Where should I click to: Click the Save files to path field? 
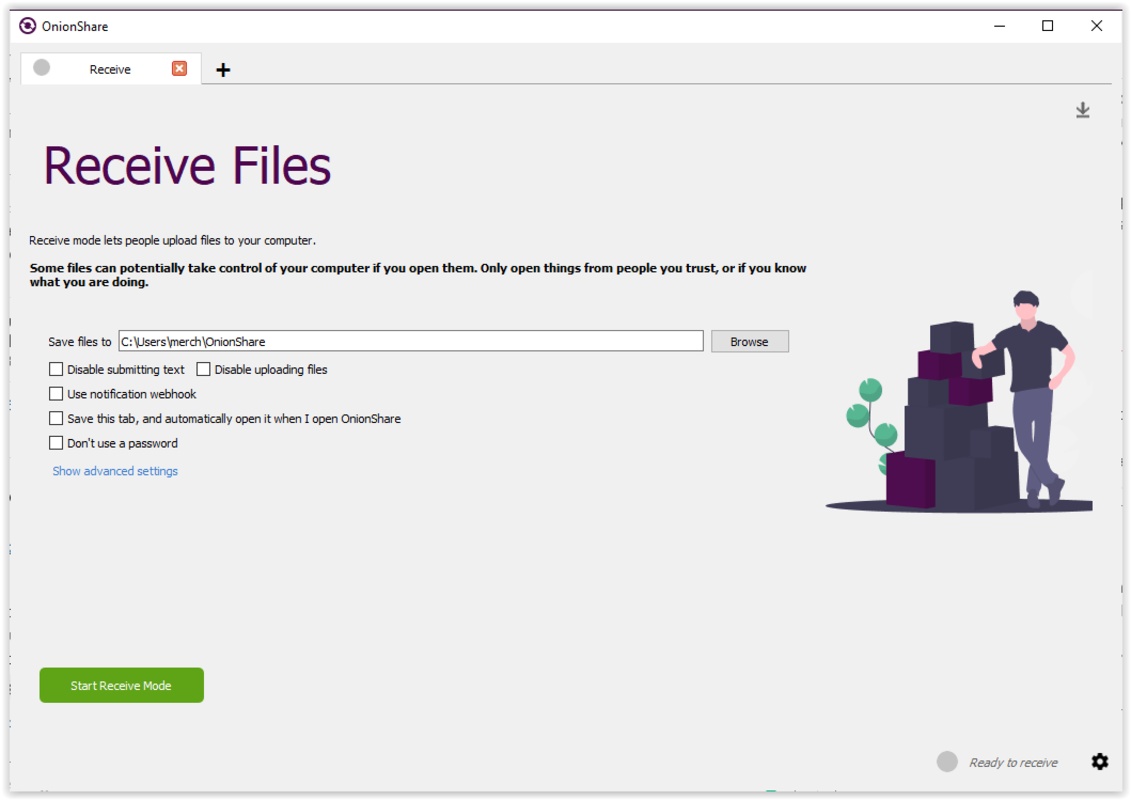tap(410, 341)
